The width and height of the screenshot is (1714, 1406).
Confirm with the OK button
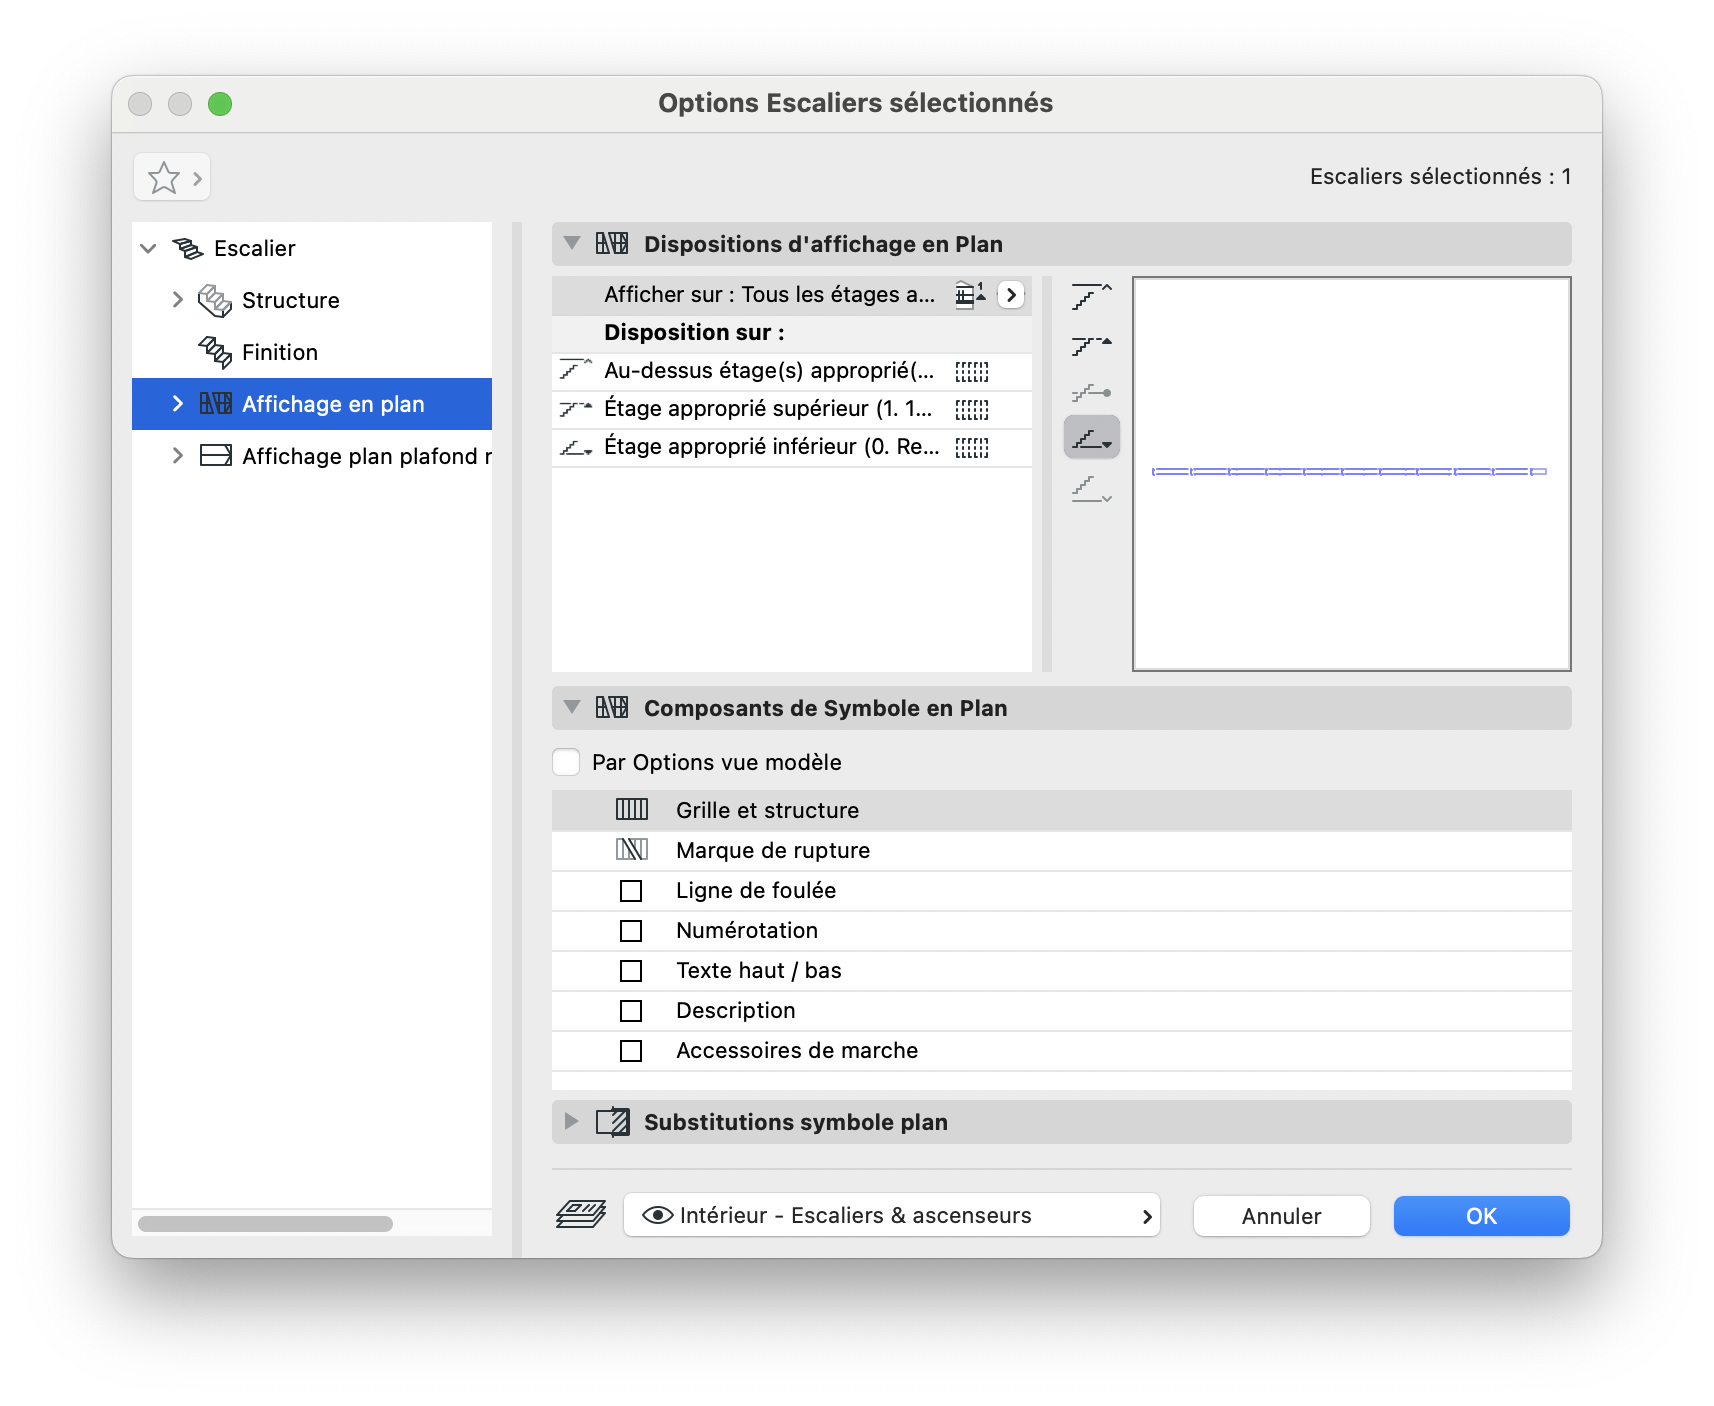pyautogui.click(x=1481, y=1216)
